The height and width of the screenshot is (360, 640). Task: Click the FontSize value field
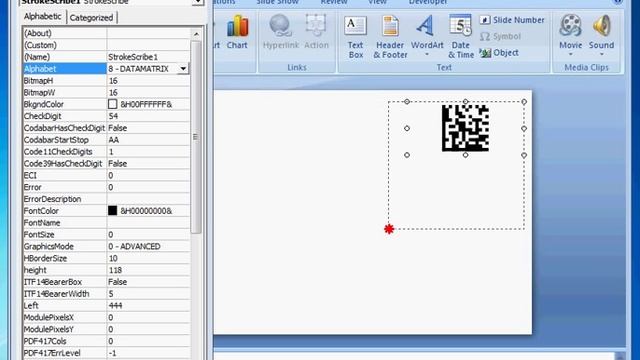point(148,234)
